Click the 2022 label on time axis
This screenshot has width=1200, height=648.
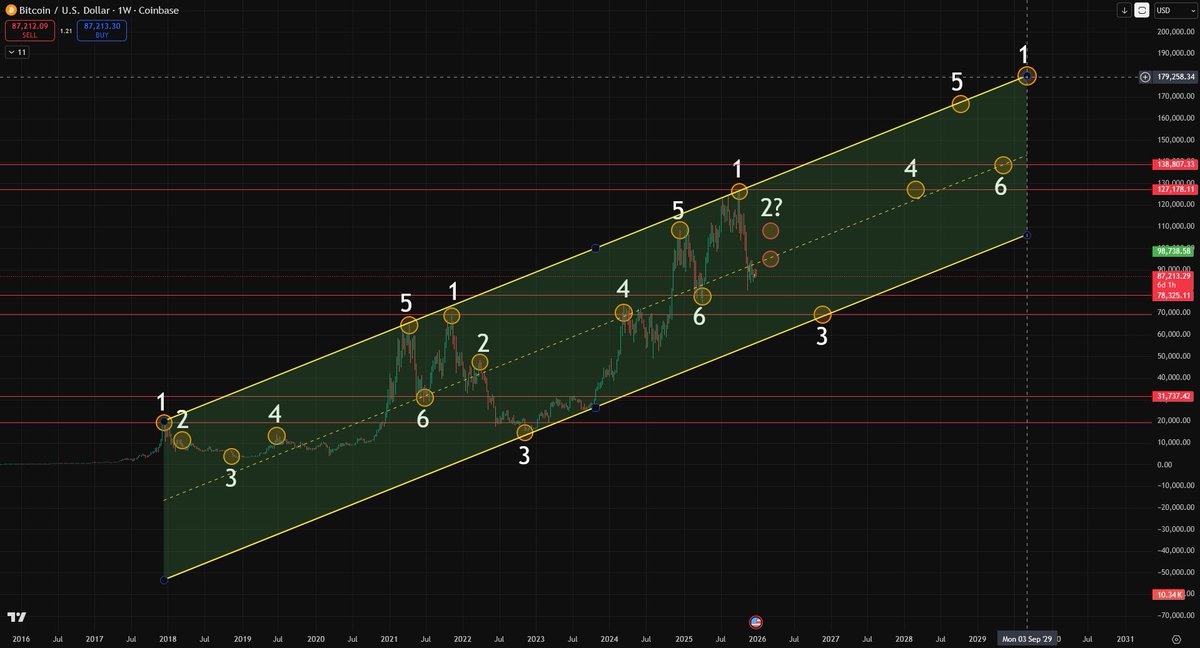pyautogui.click(x=461, y=637)
